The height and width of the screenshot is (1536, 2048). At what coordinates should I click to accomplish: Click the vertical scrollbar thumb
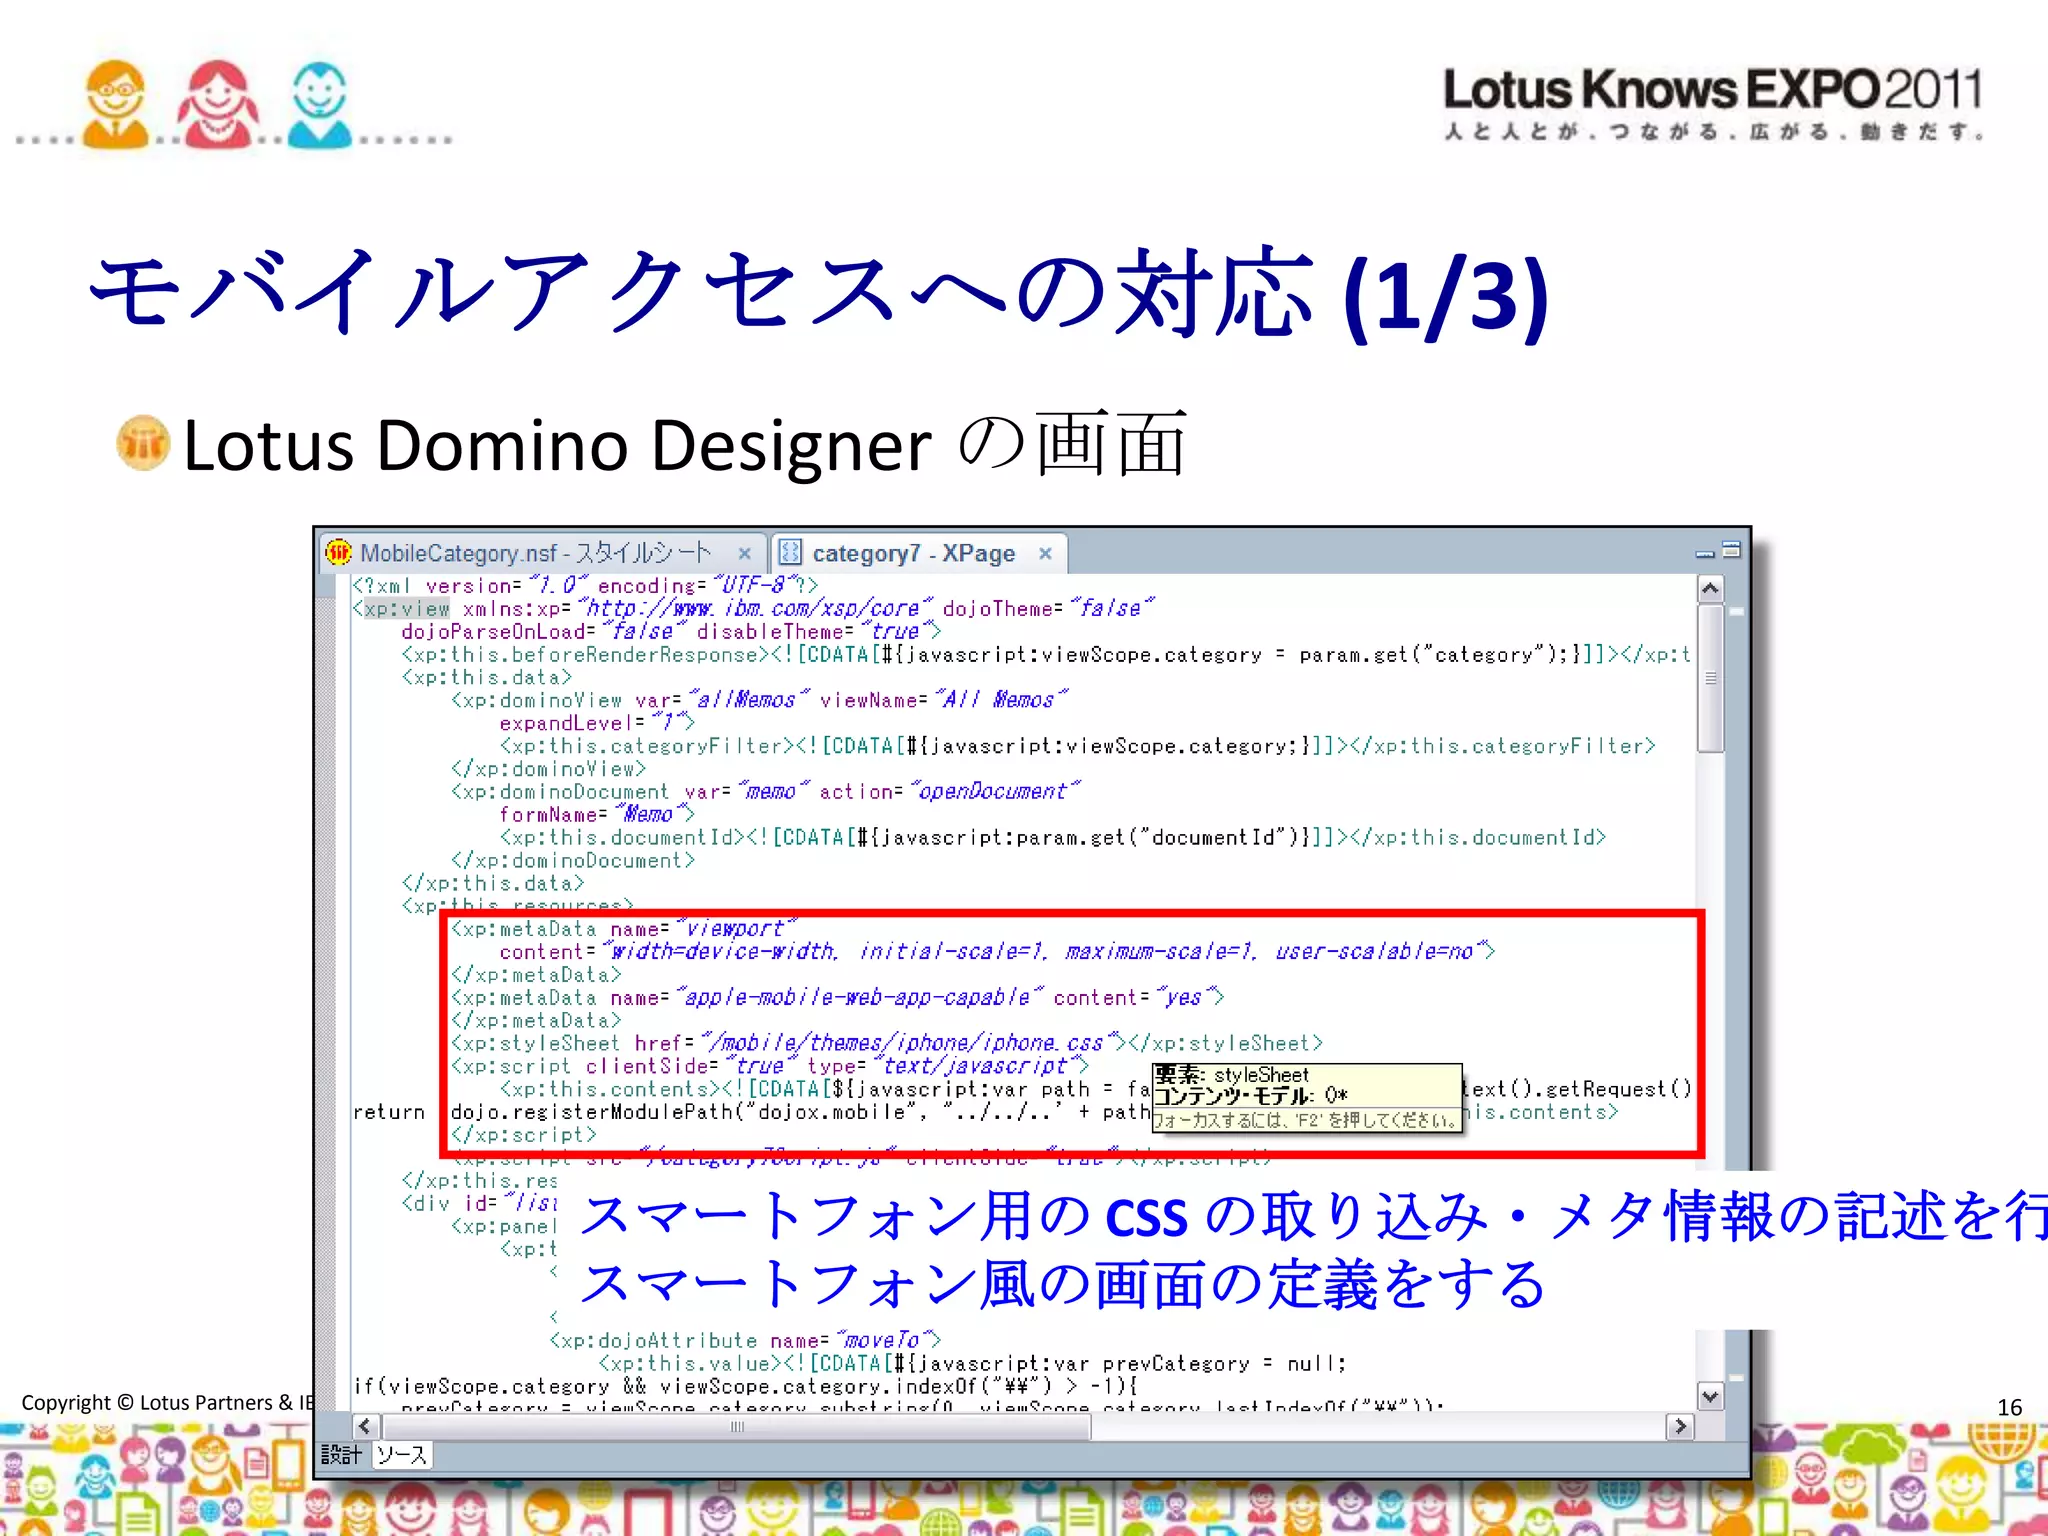tap(1710, 678)
